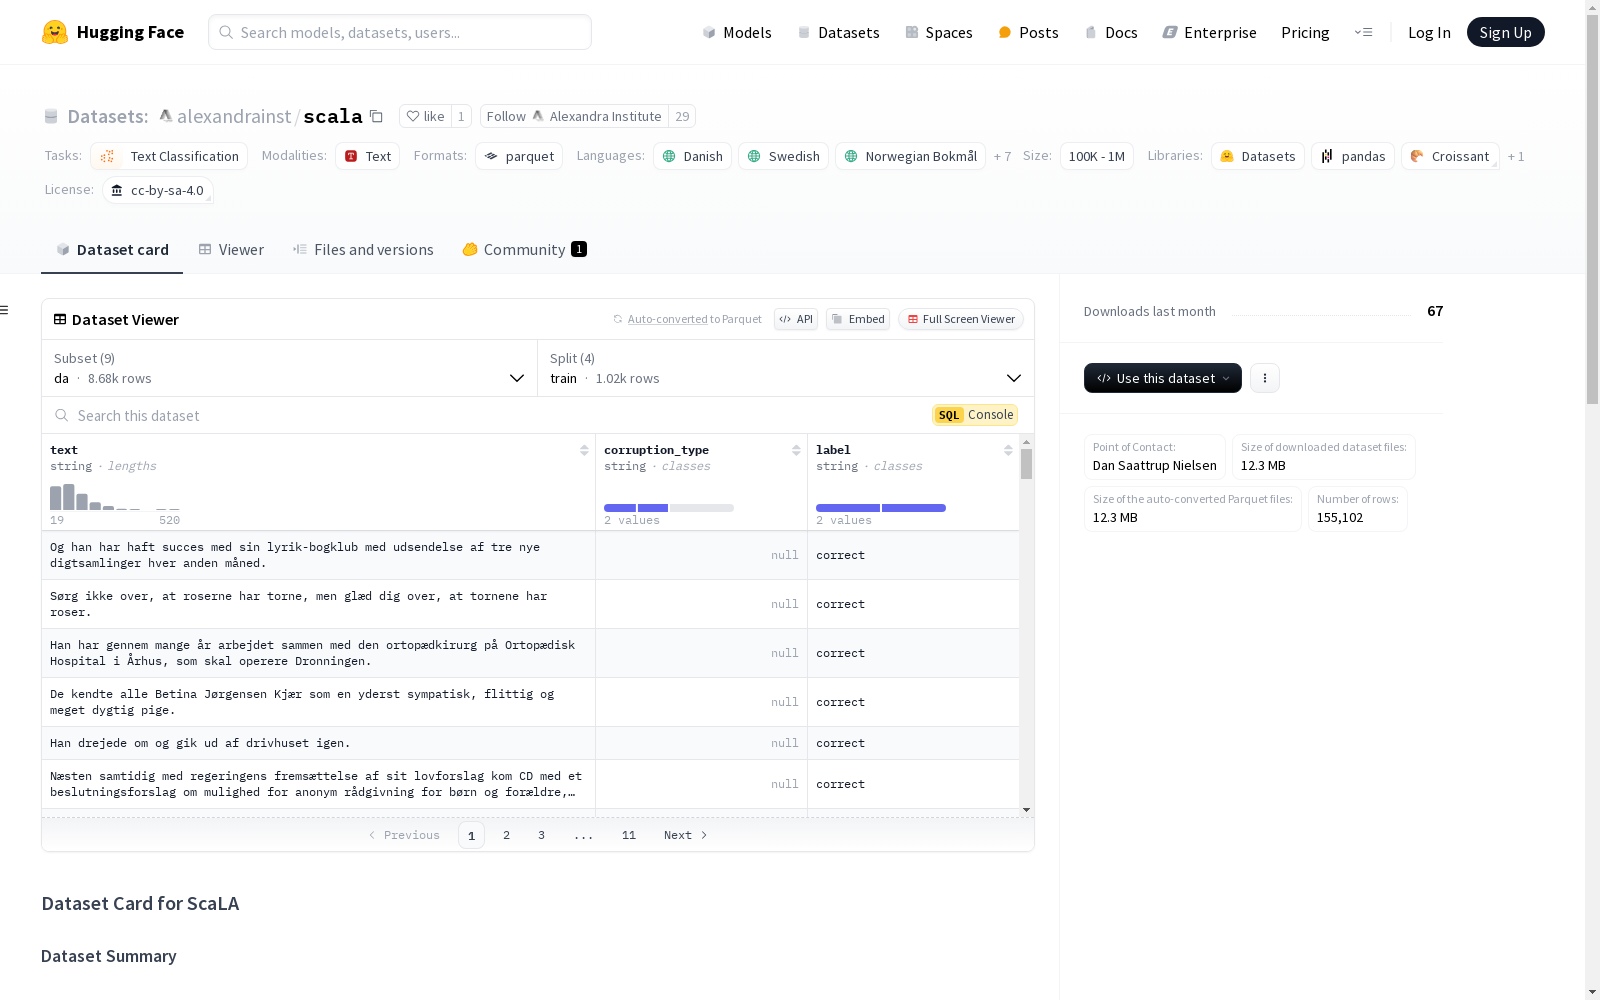Open the Text Classification task tag
The image size is (1600, 1000).
pyautogui.click(x=169, y=156)
